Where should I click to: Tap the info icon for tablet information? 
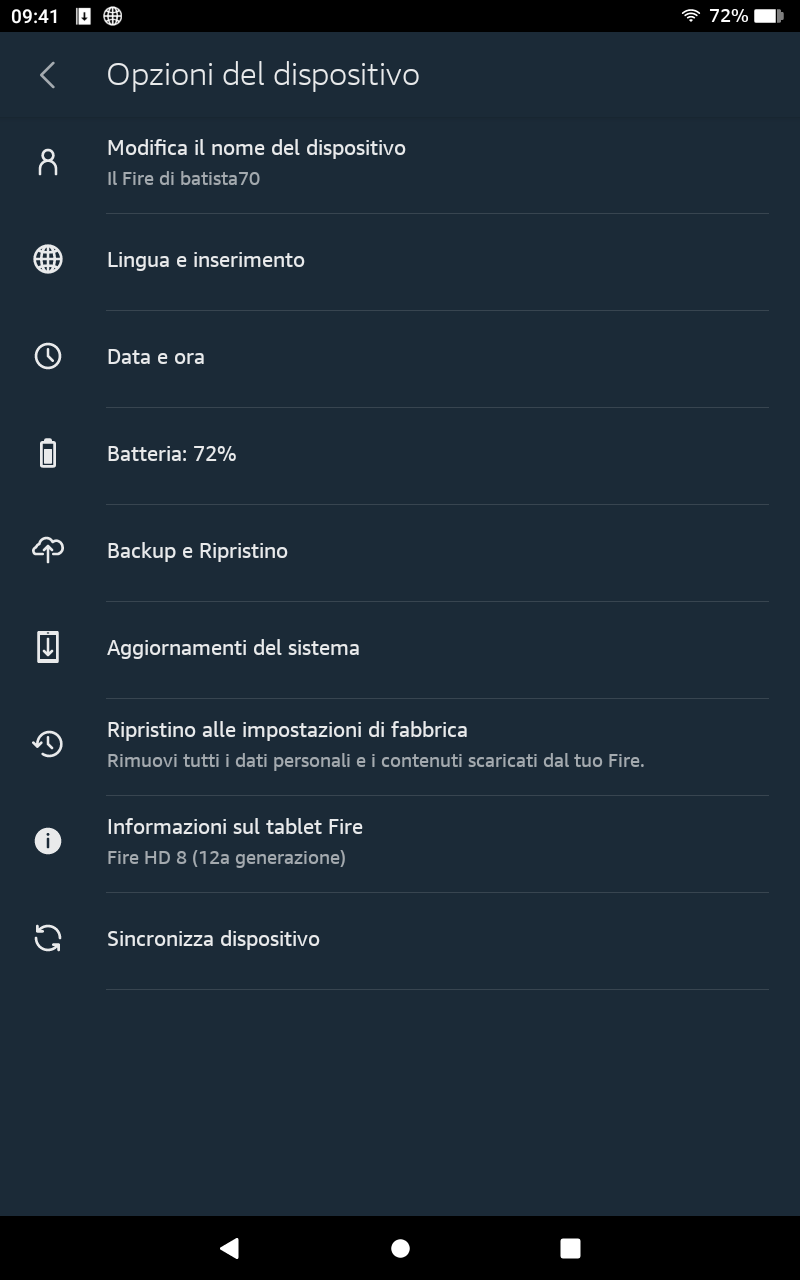click(x=47, y=842)
